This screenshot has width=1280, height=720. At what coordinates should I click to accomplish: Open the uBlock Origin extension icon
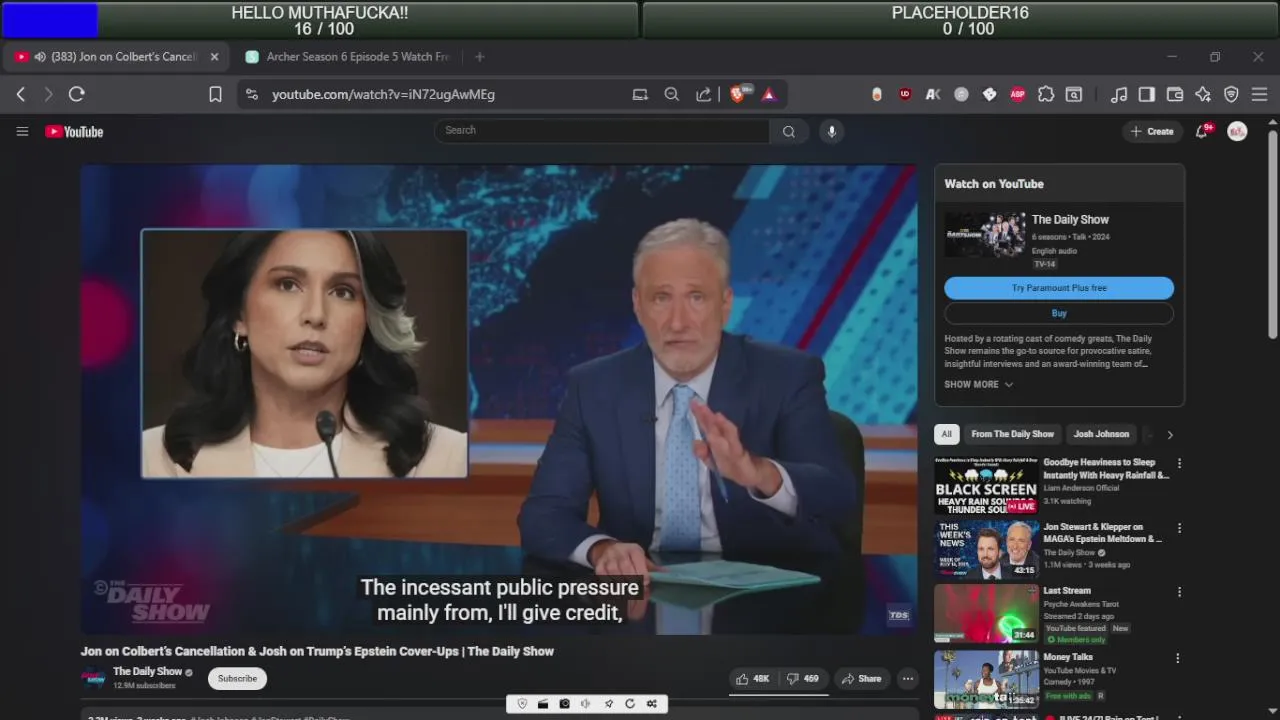click(905, 94)
